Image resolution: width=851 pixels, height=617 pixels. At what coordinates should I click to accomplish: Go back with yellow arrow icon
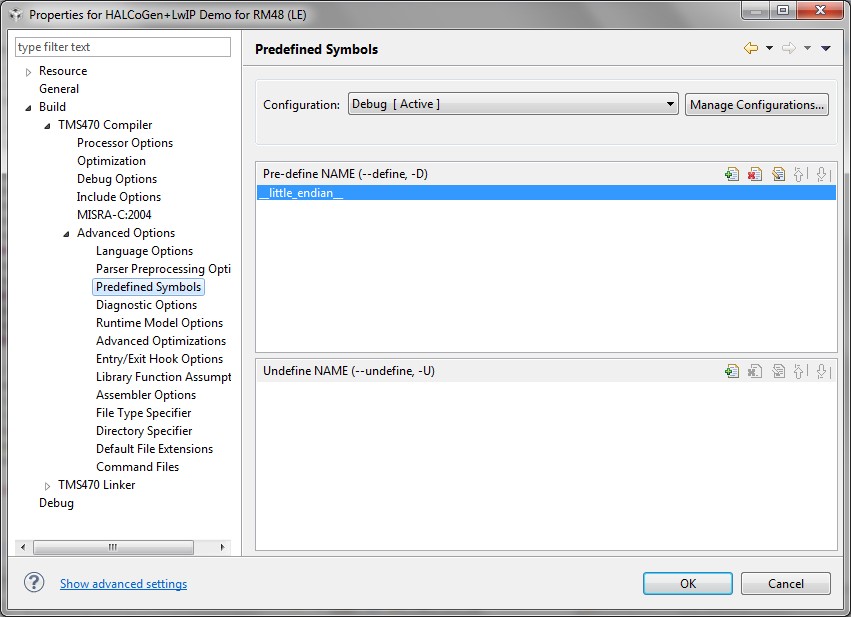click(x=751, y=48)
